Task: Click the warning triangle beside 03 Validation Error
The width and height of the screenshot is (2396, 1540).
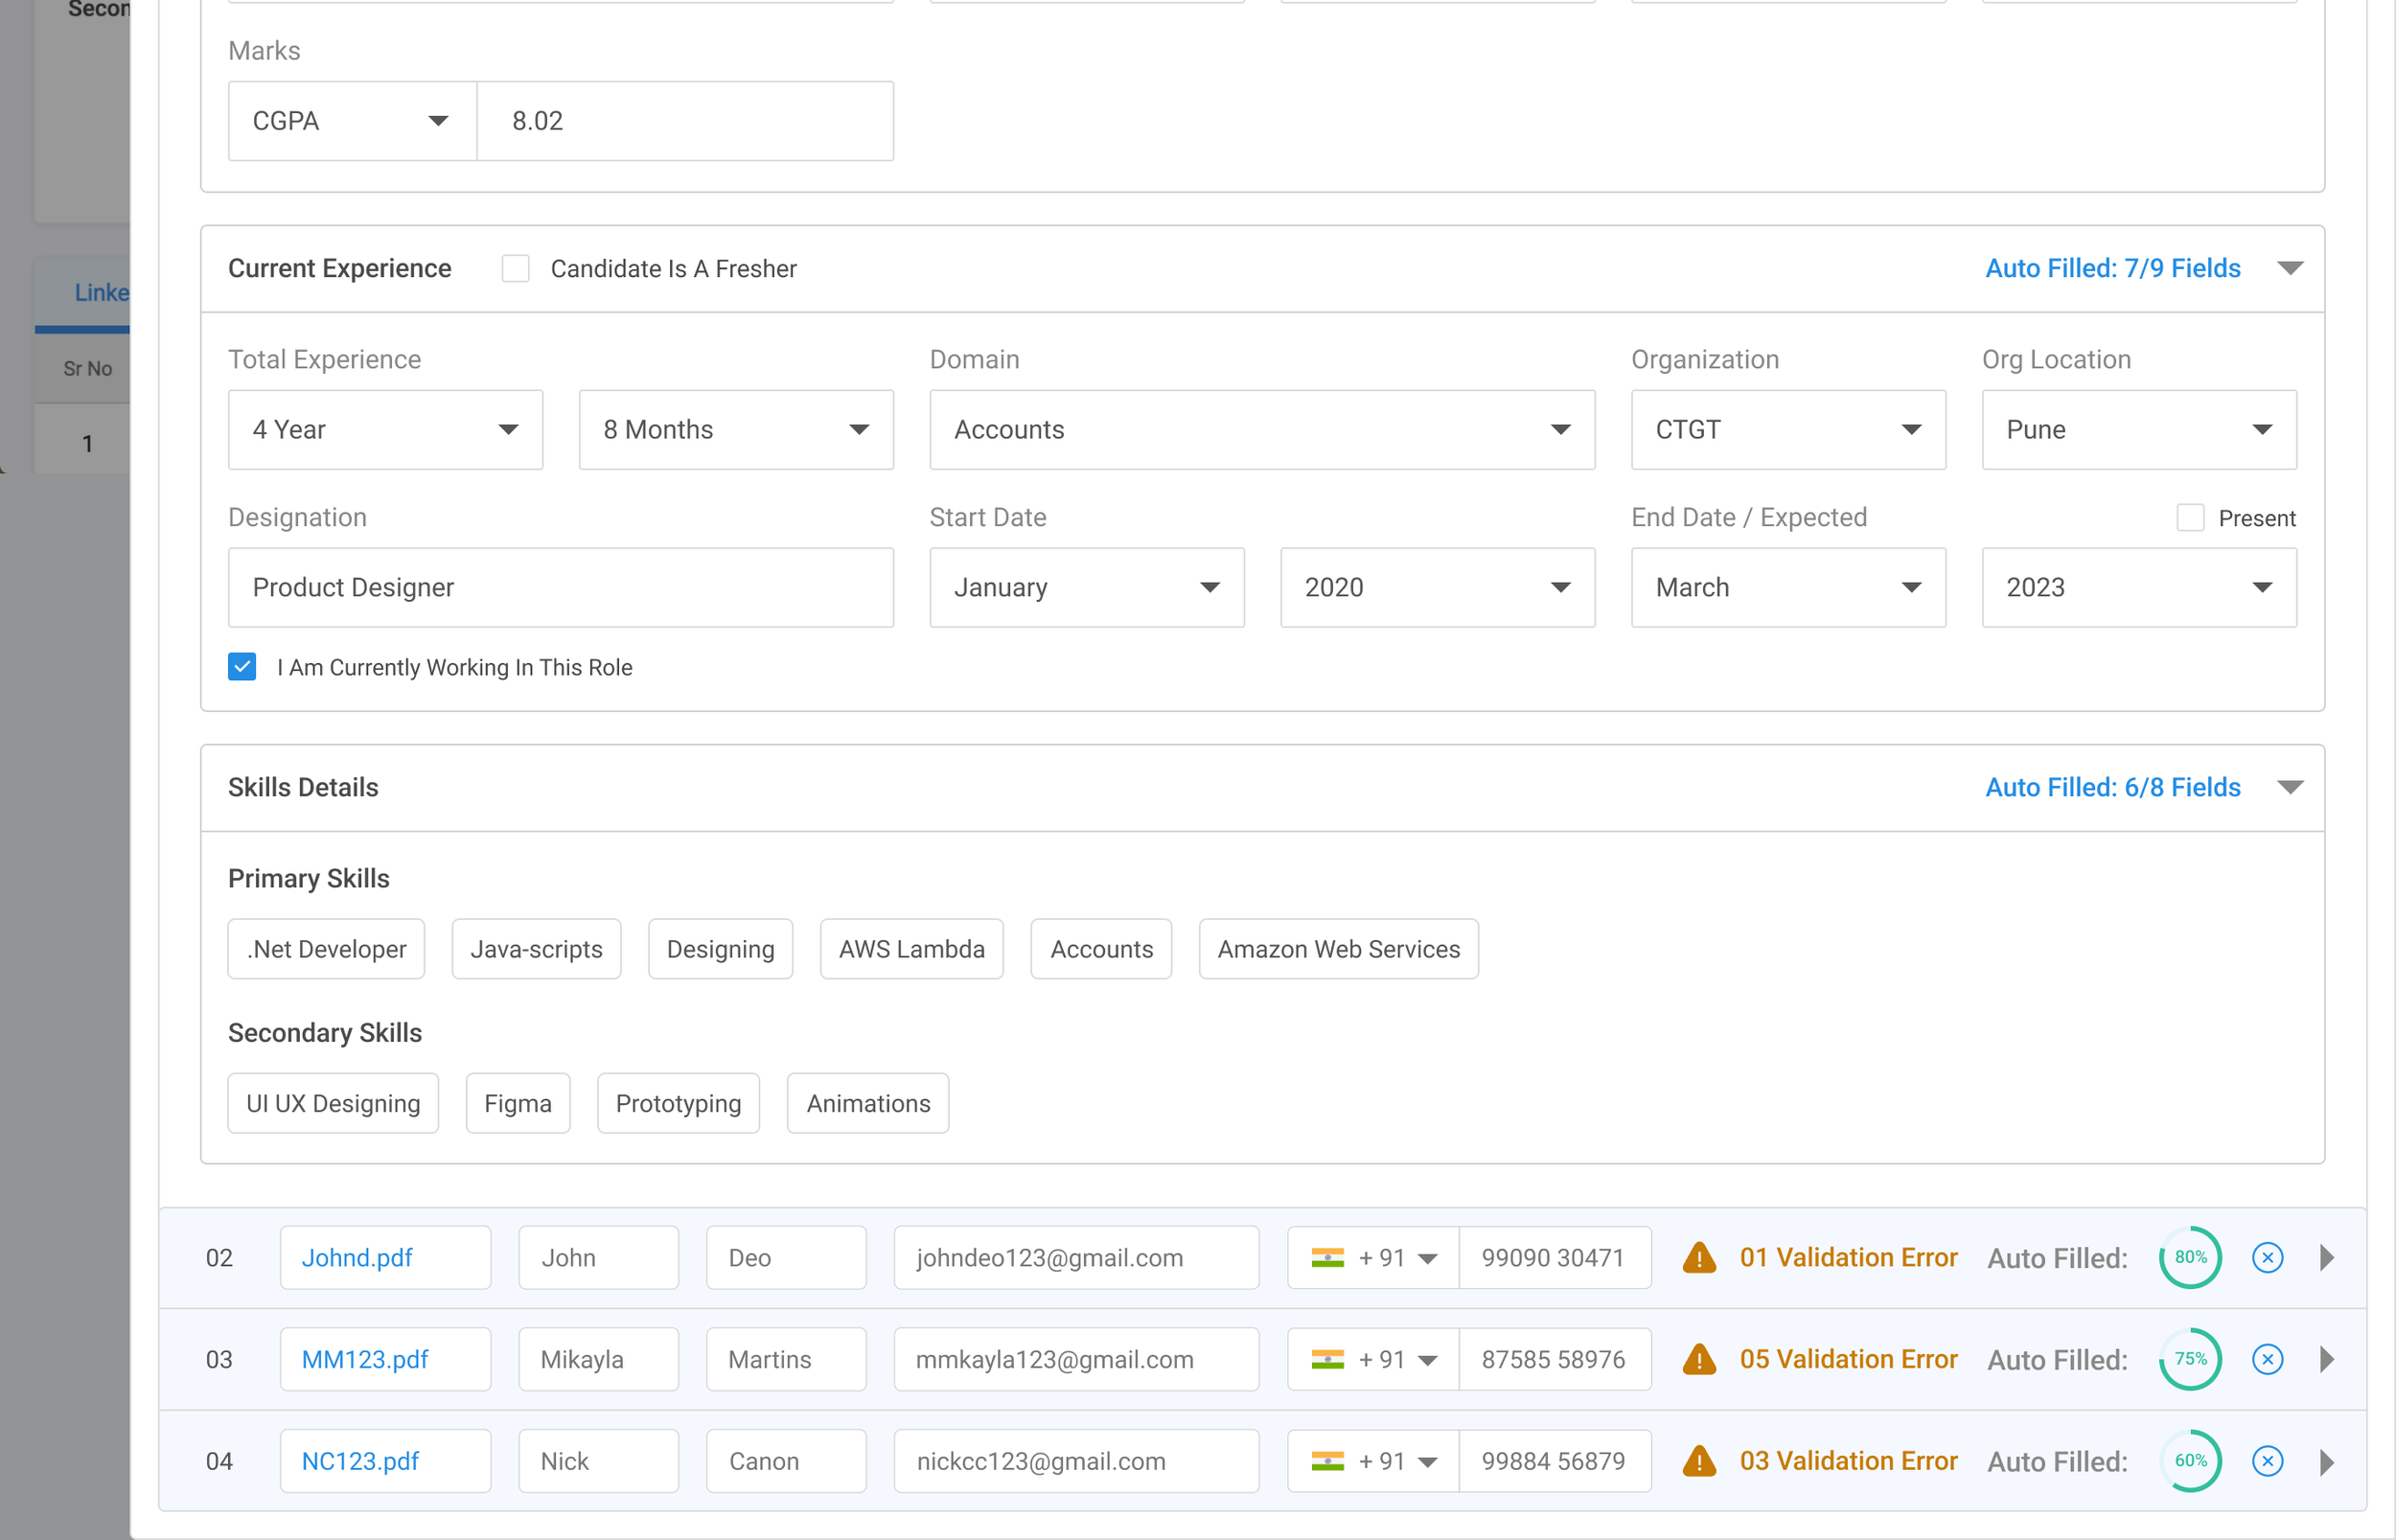Action: [1699, 1462]
